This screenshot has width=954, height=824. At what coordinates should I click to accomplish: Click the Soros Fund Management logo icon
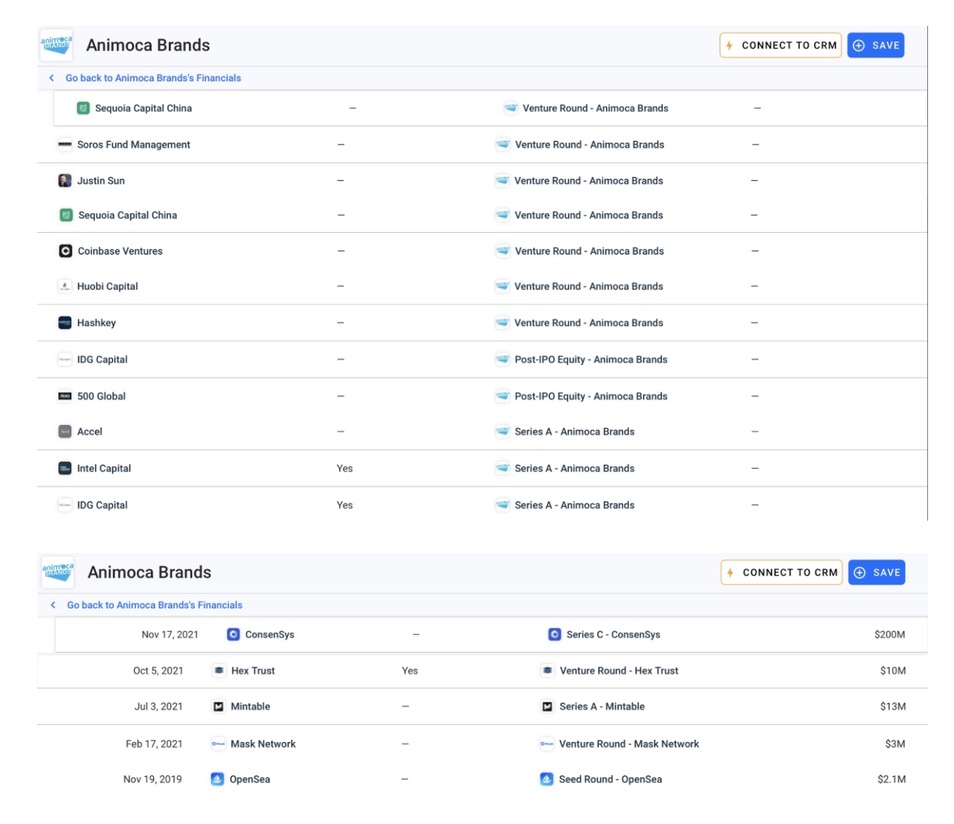[65, 145]
